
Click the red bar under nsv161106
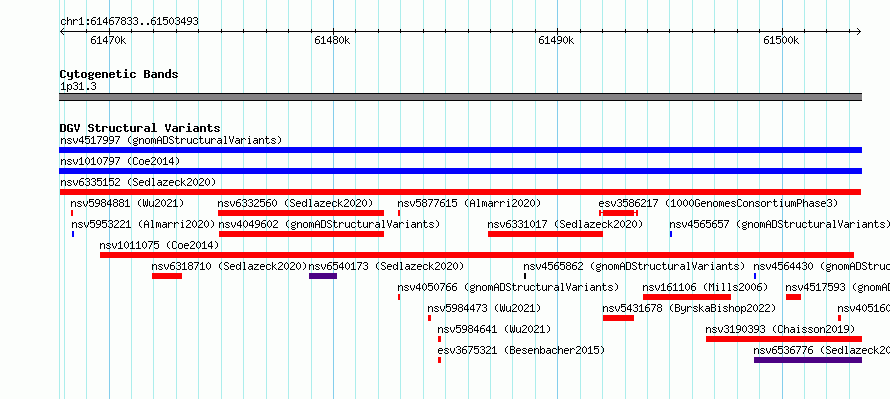687,297
